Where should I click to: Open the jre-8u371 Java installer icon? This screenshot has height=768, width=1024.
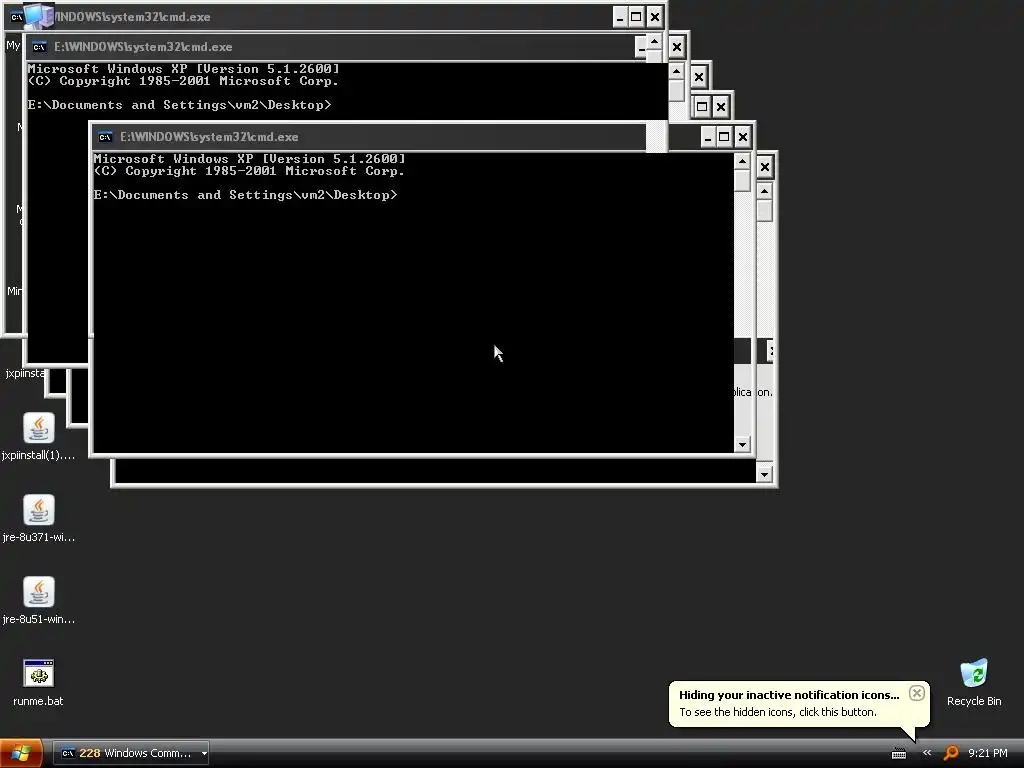39,519
